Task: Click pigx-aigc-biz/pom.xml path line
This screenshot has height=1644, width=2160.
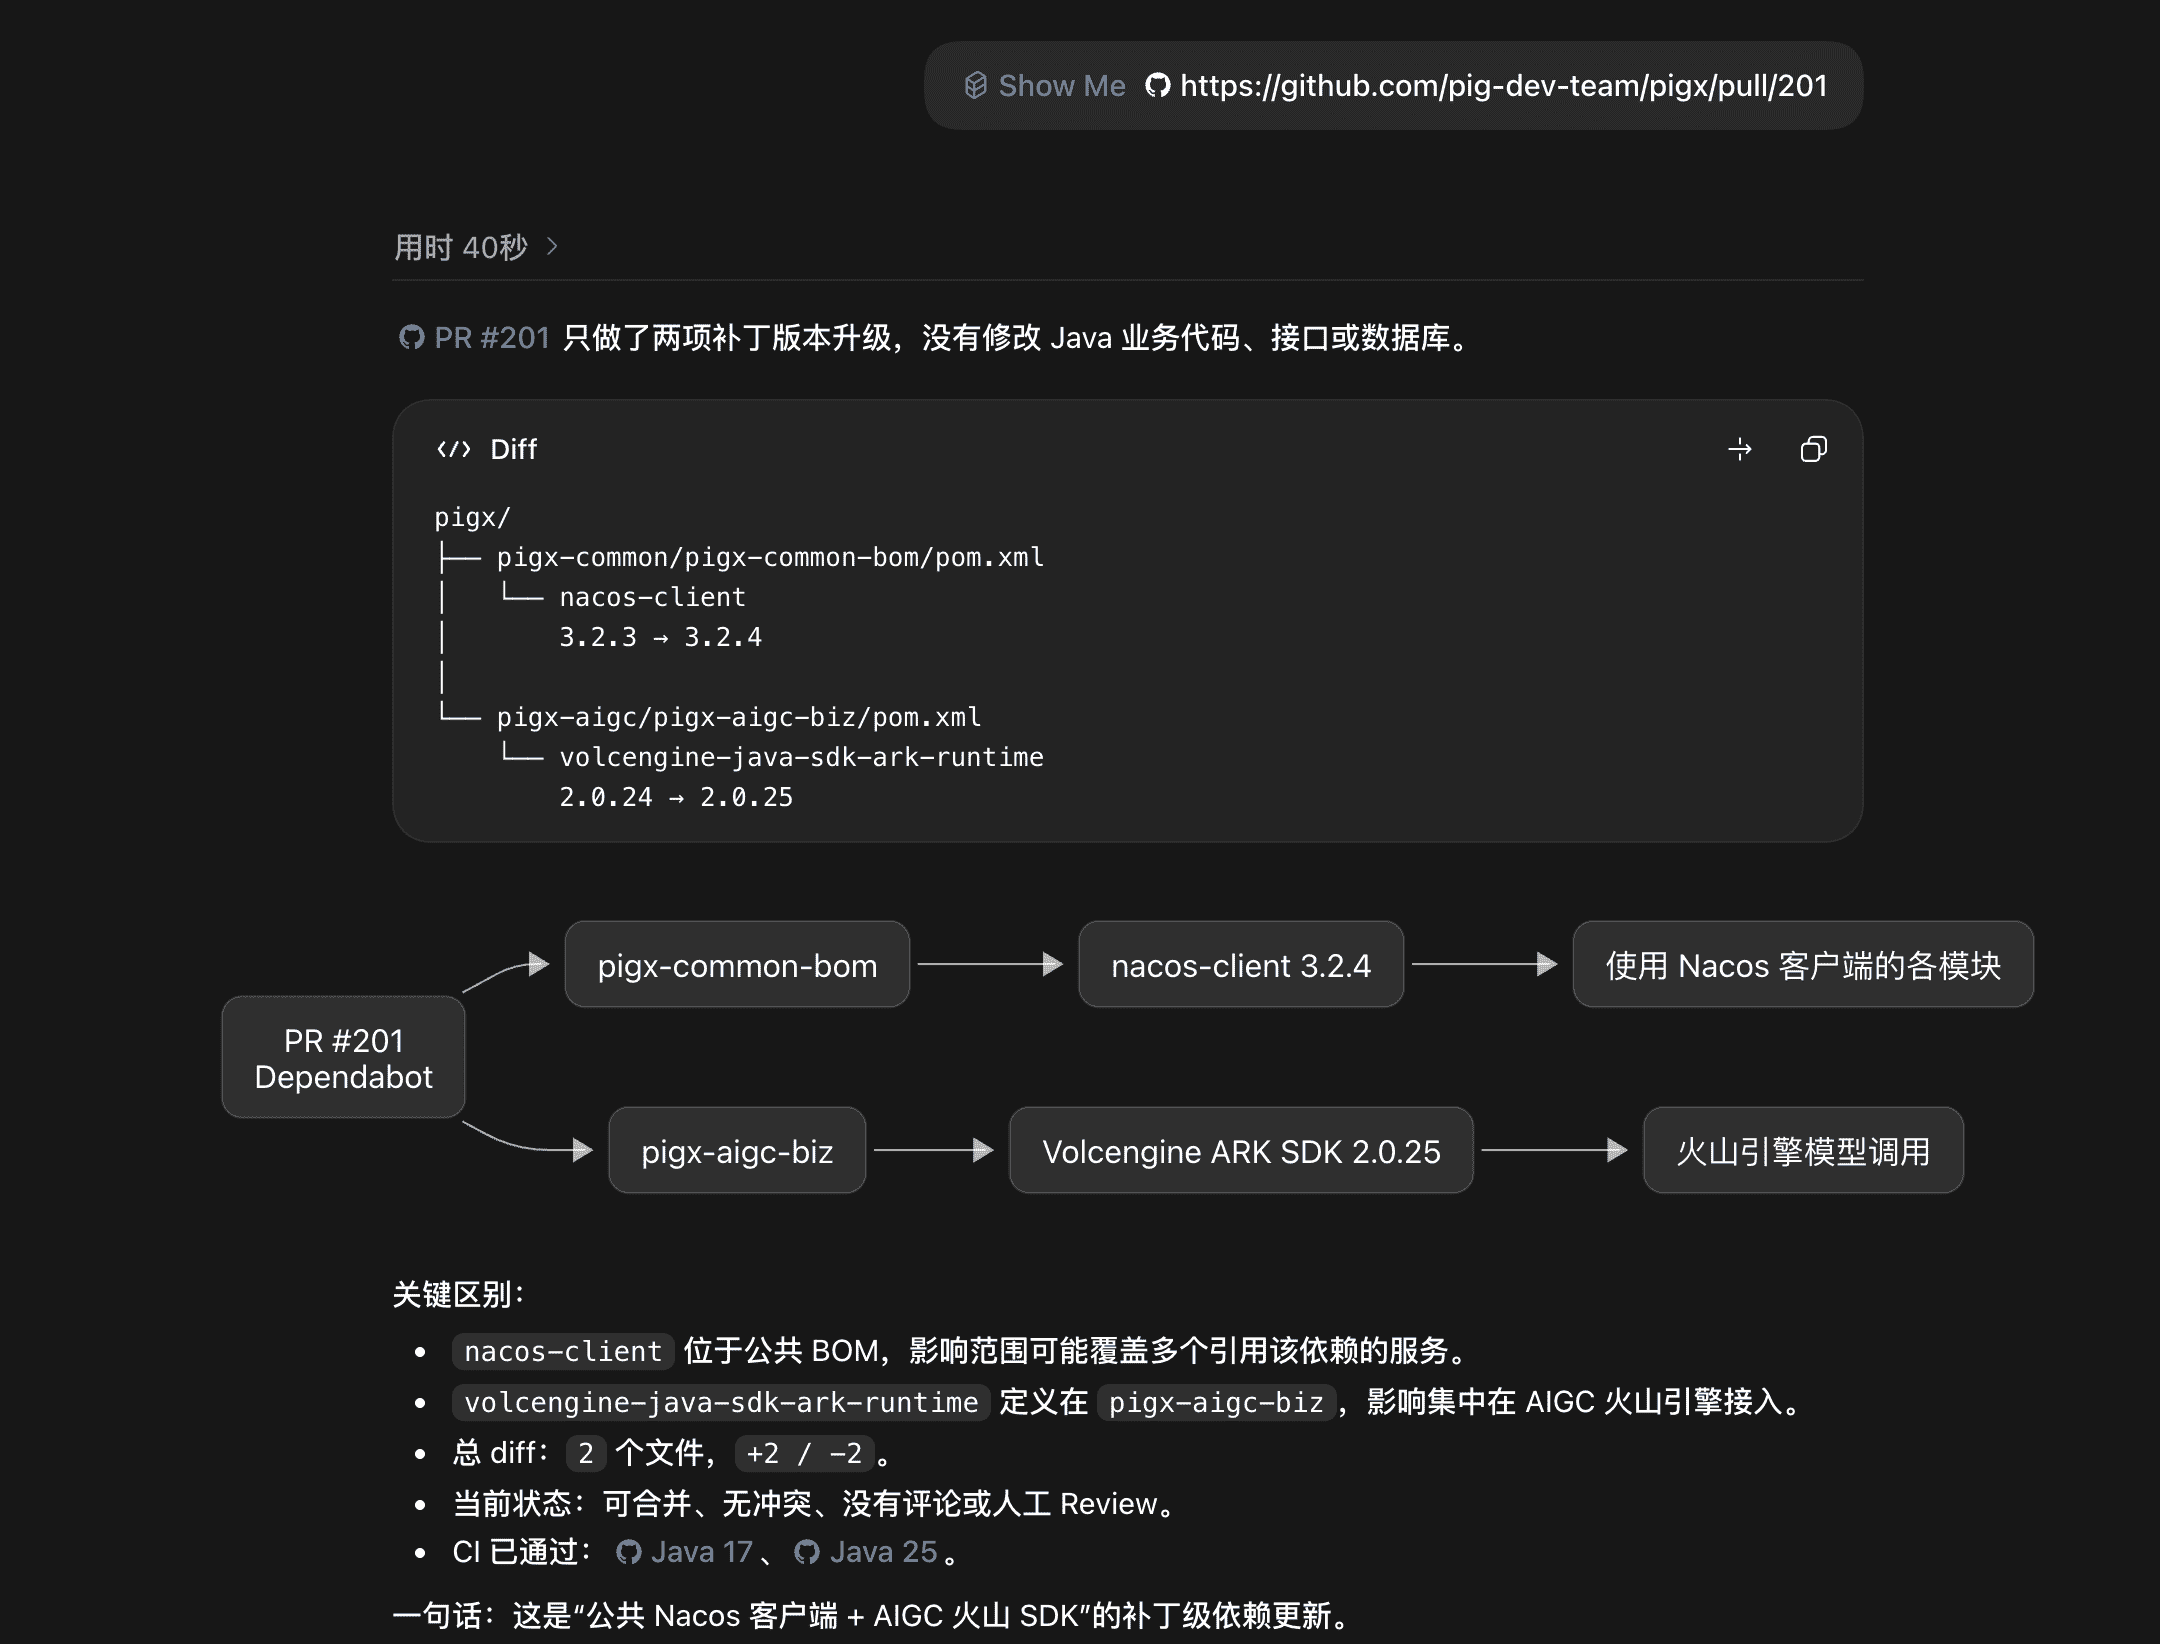Action: coord(739,717)
